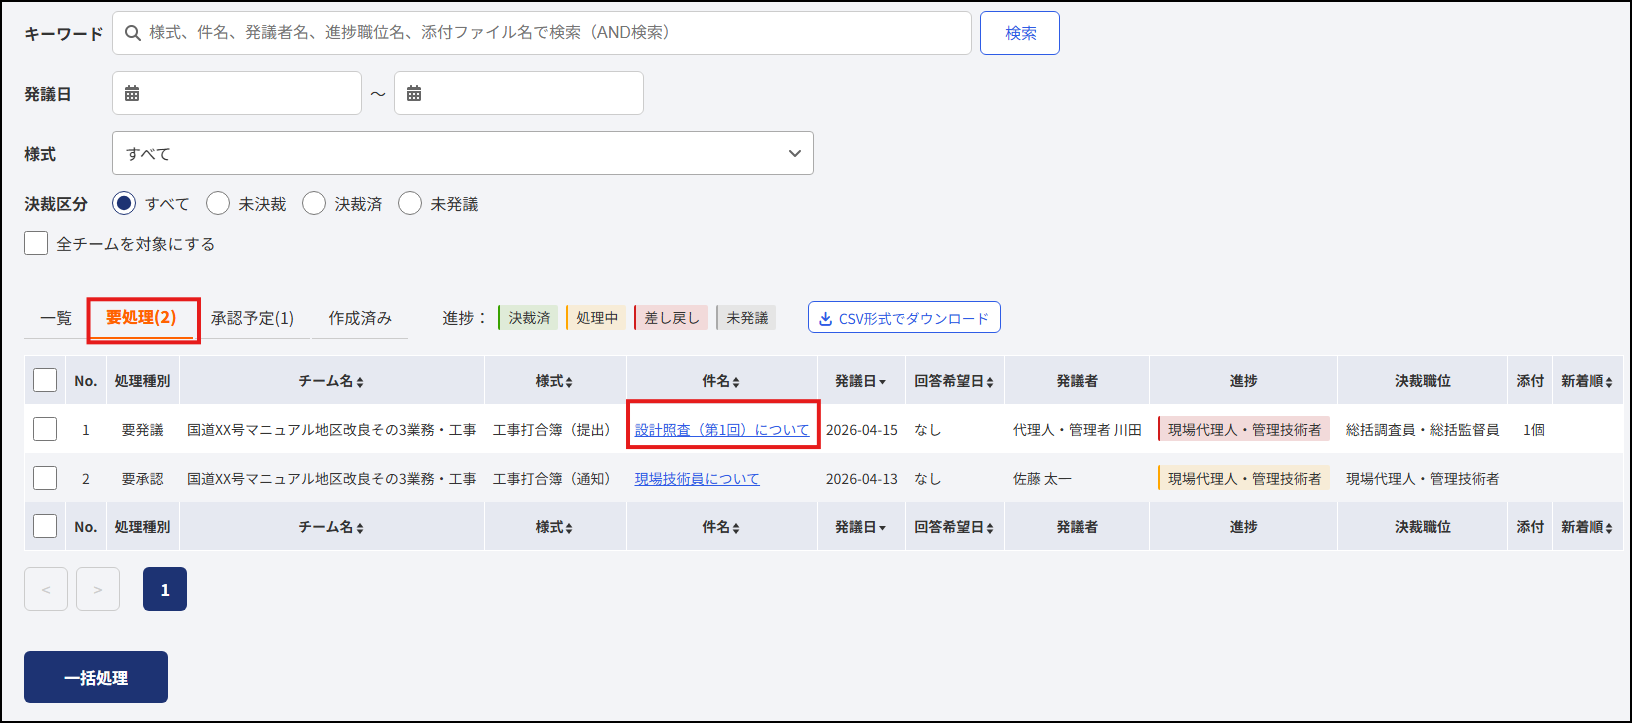Click the keyword search input field

point(542,33)
